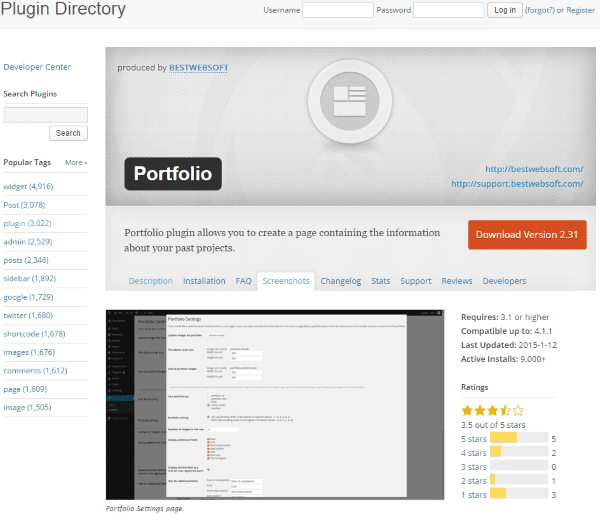Focus the Username input field
Screen dimensions: 600x515
point(338,10)
